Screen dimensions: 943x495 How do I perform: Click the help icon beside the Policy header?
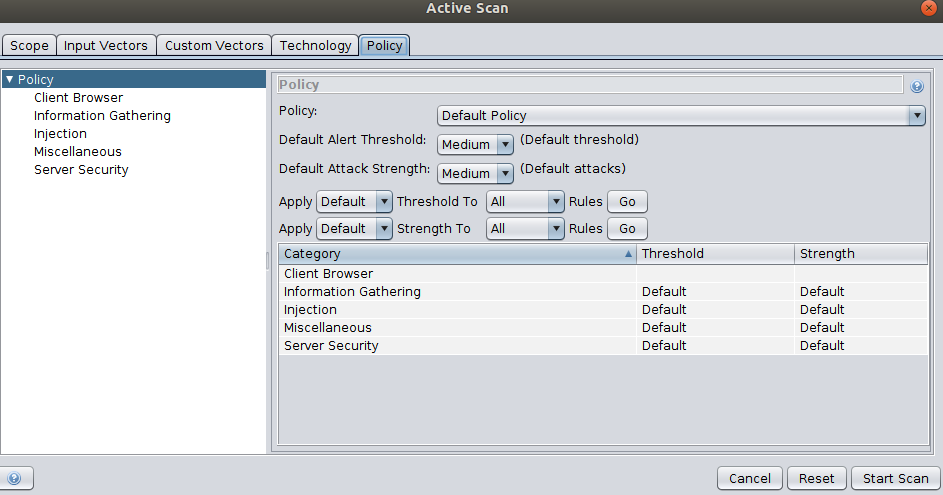click(917, 87)
